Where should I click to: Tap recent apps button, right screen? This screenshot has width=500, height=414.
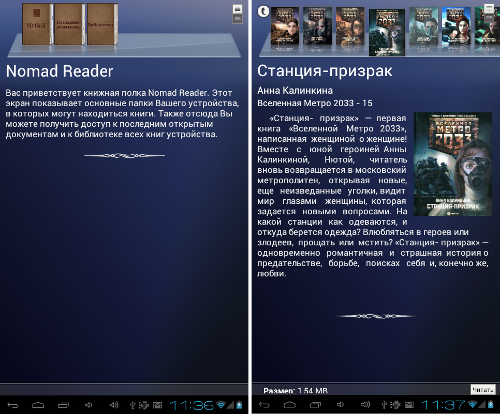click(315, 405)
